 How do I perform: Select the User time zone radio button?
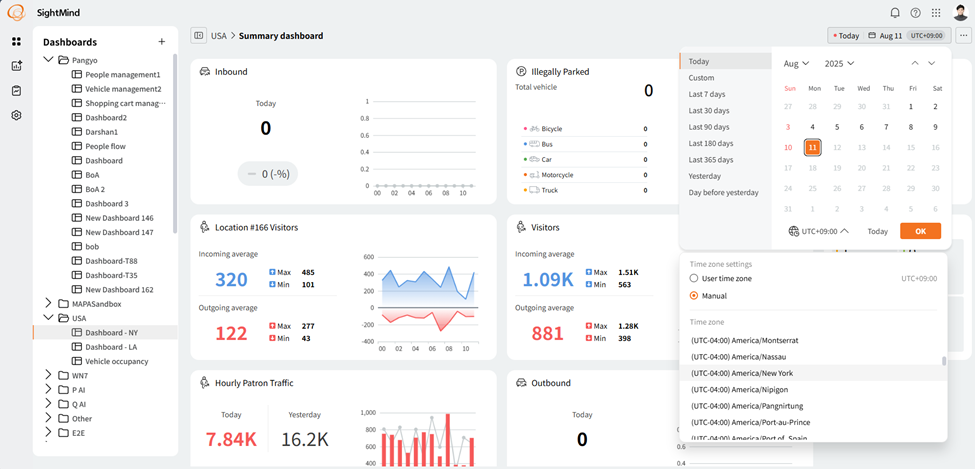(694, 278)
